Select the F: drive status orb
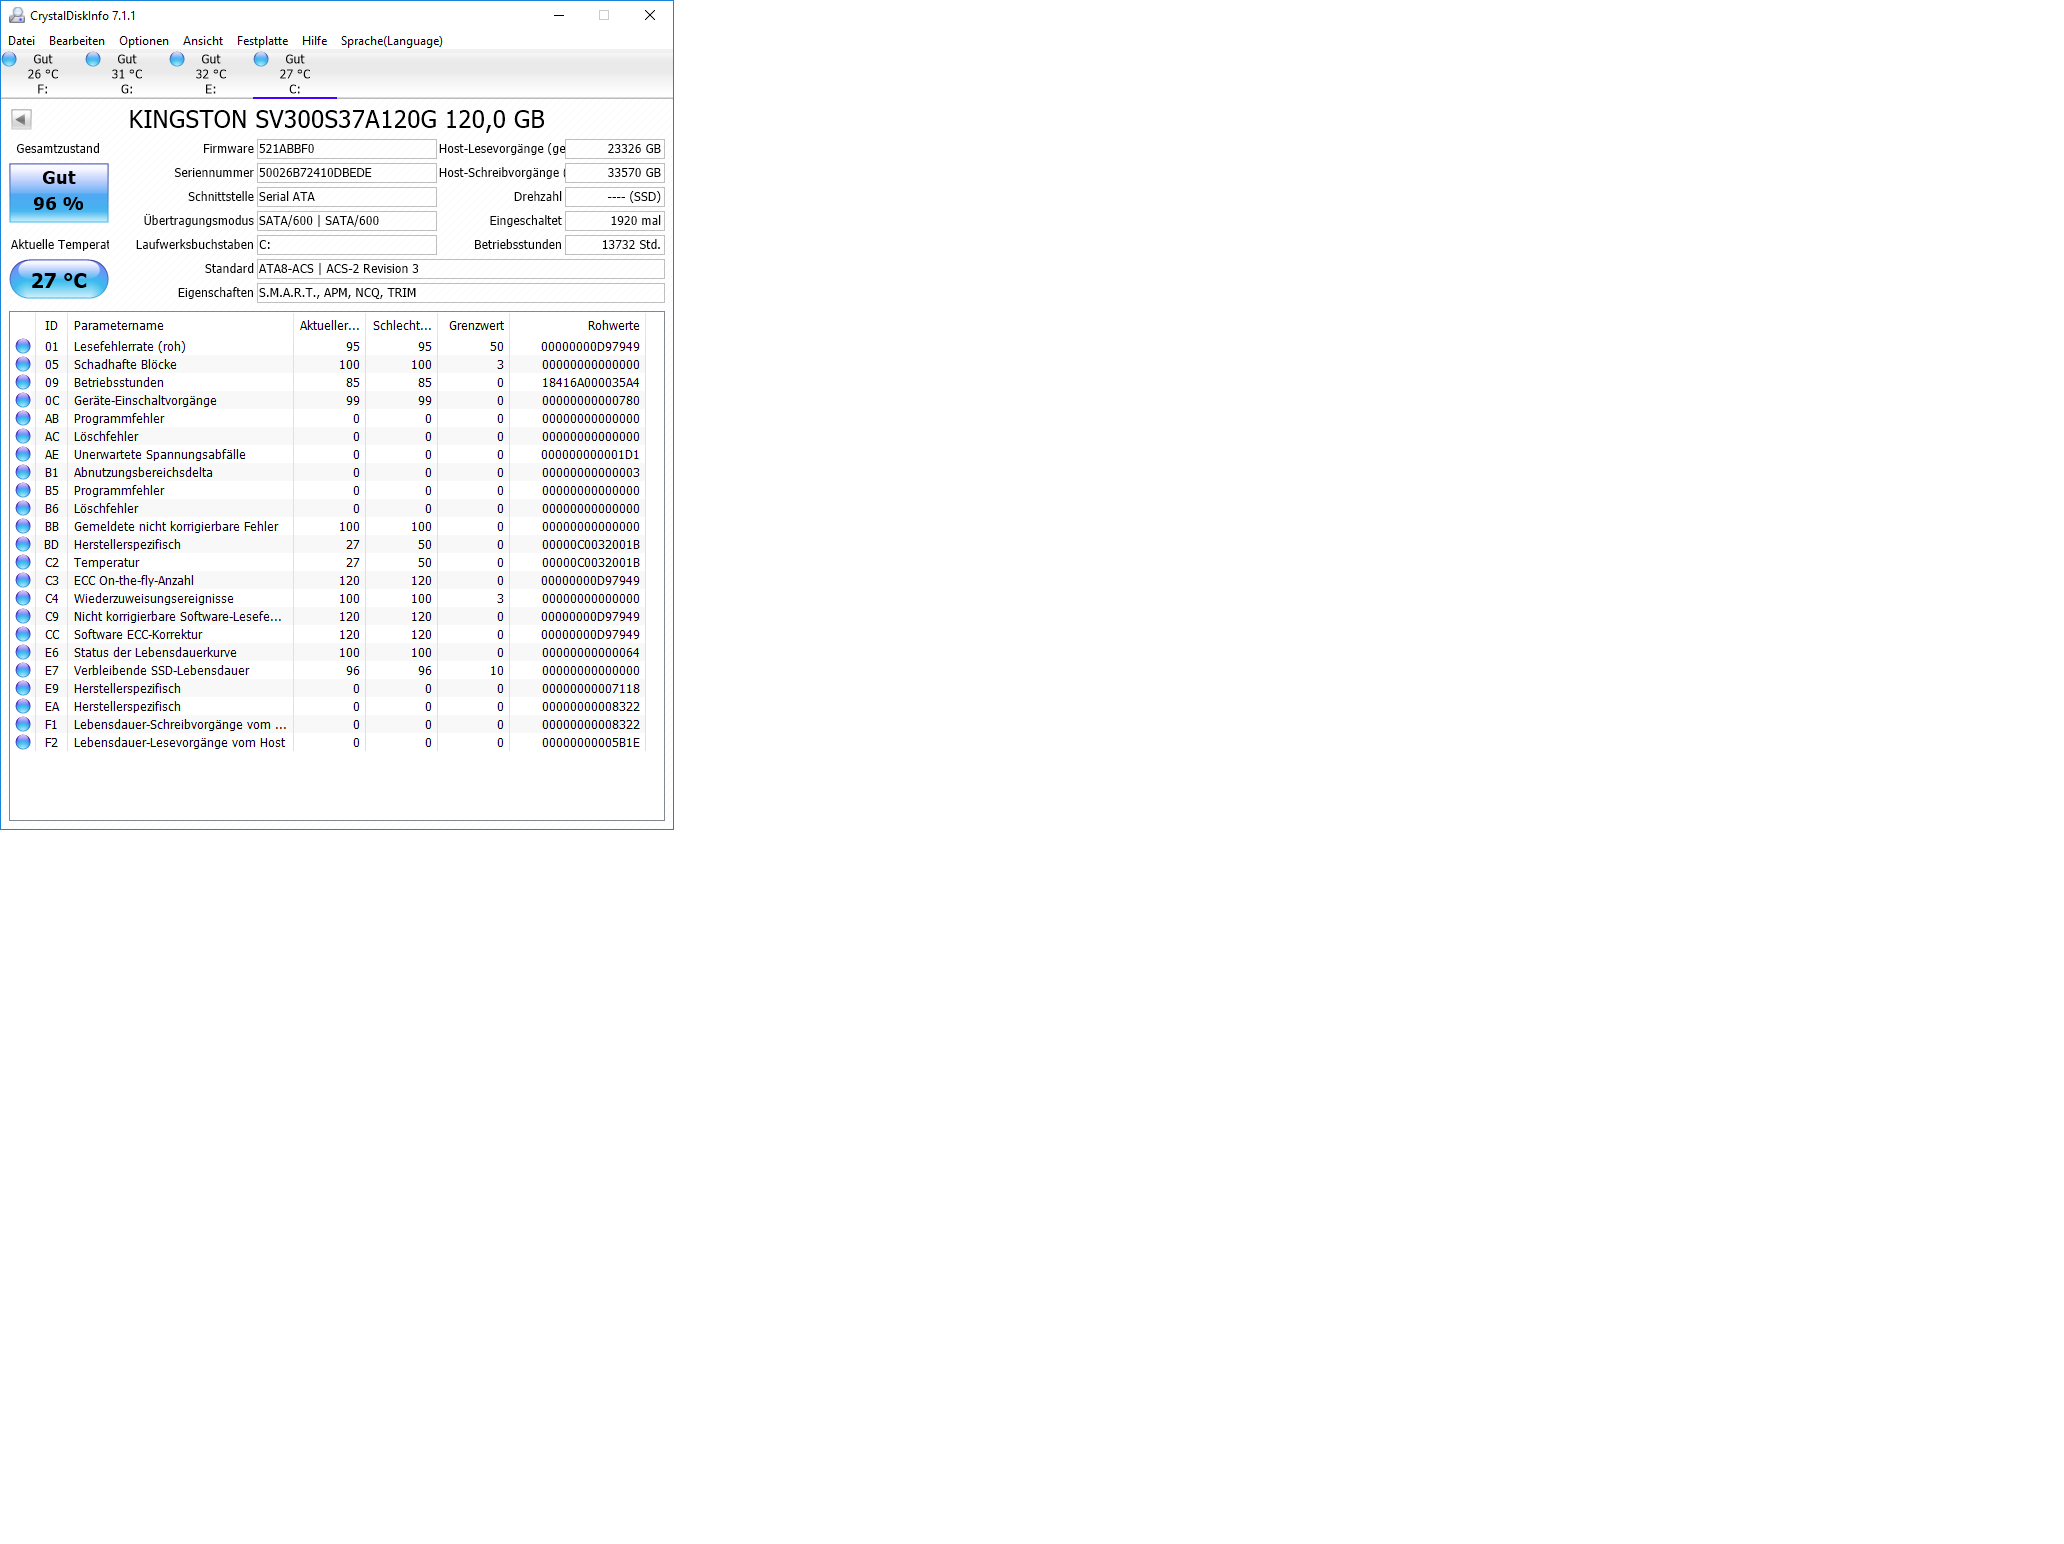This screenshot has width=2064, height=1544. pos(10,59)
